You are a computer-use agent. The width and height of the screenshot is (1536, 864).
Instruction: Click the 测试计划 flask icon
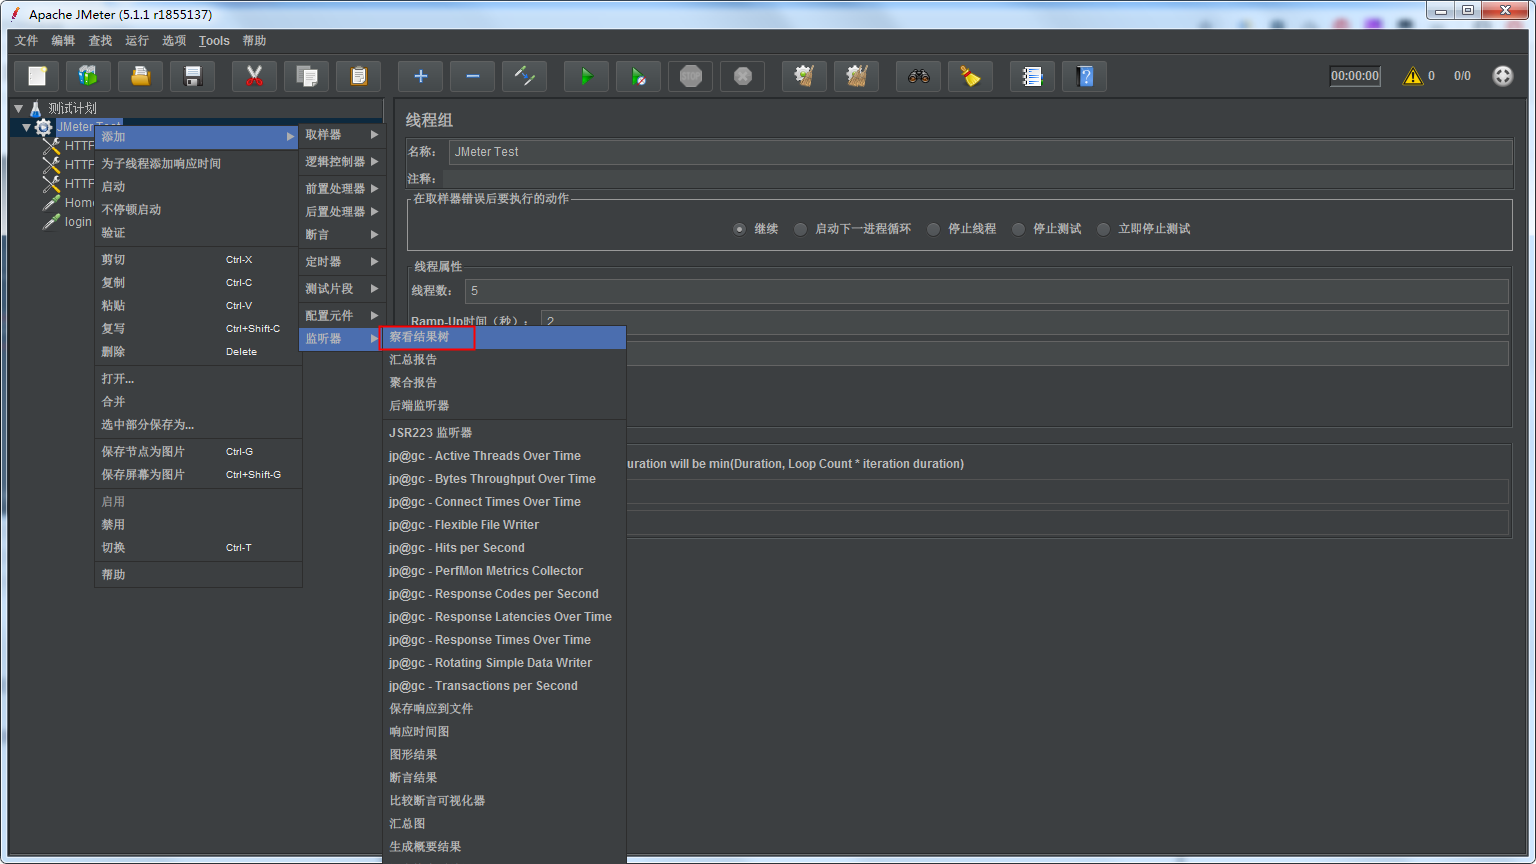pos(36,108)
